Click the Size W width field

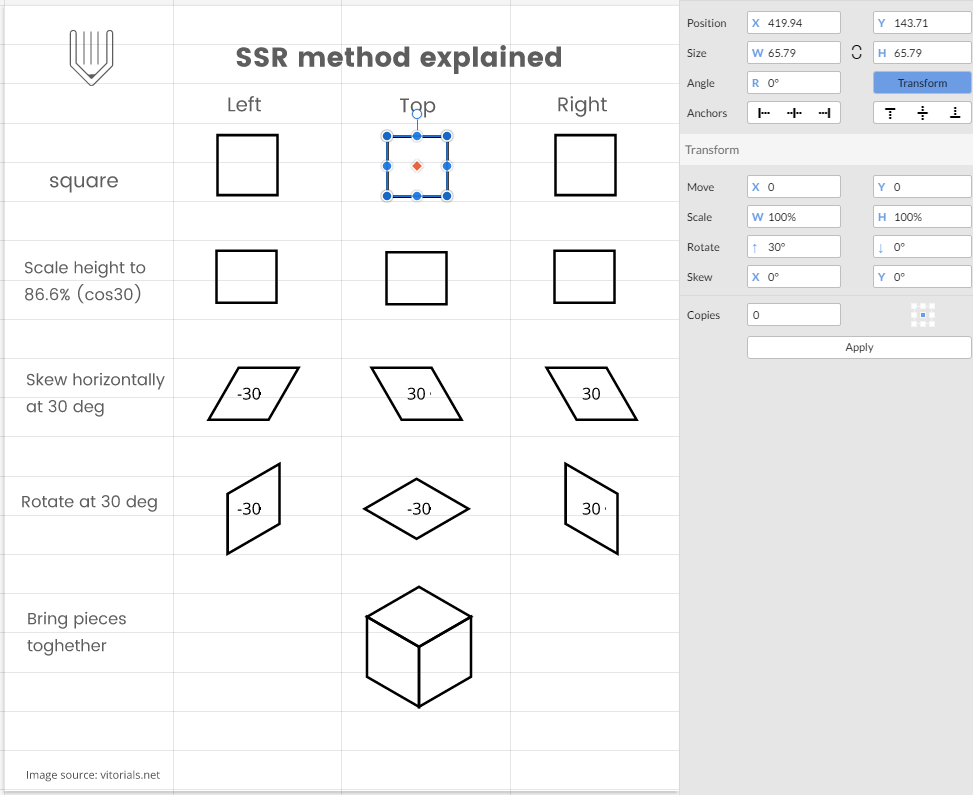(794, 53)
